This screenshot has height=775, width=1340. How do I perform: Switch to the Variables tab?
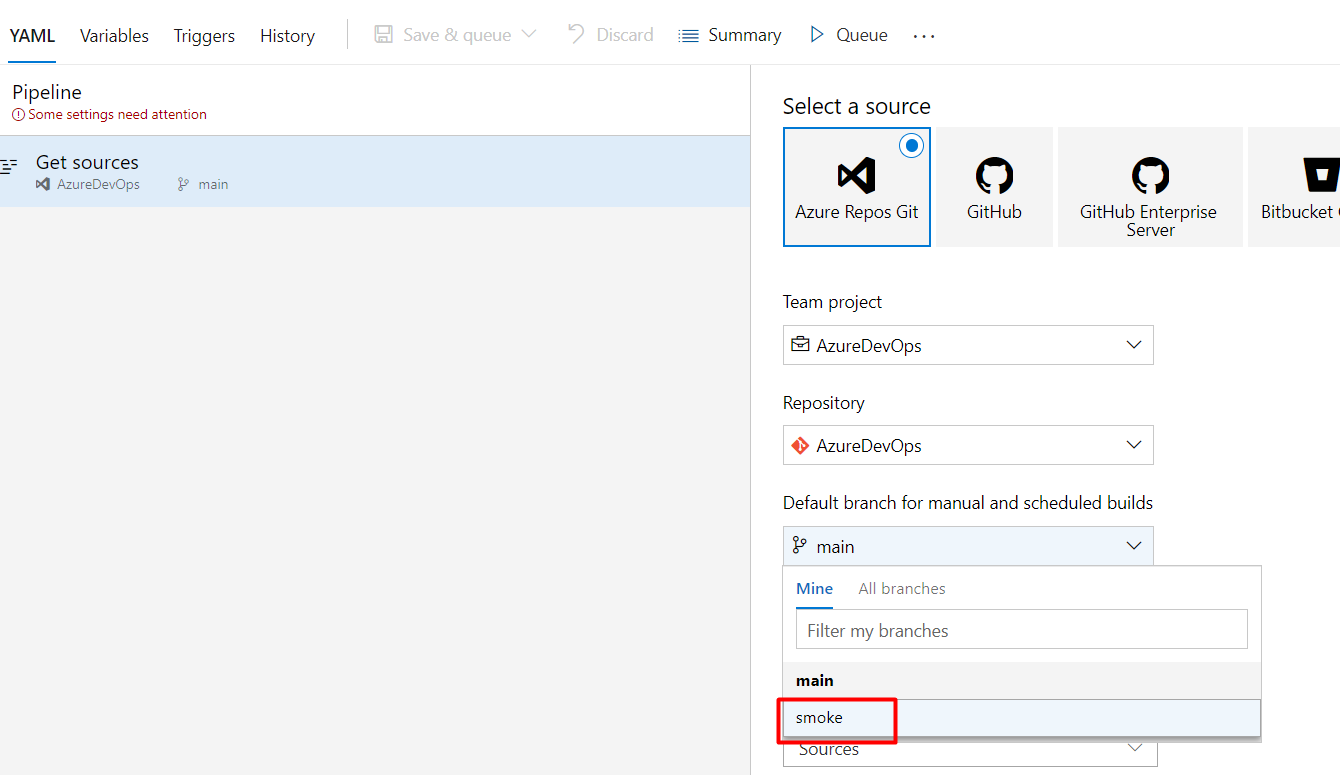coord(114,36)
